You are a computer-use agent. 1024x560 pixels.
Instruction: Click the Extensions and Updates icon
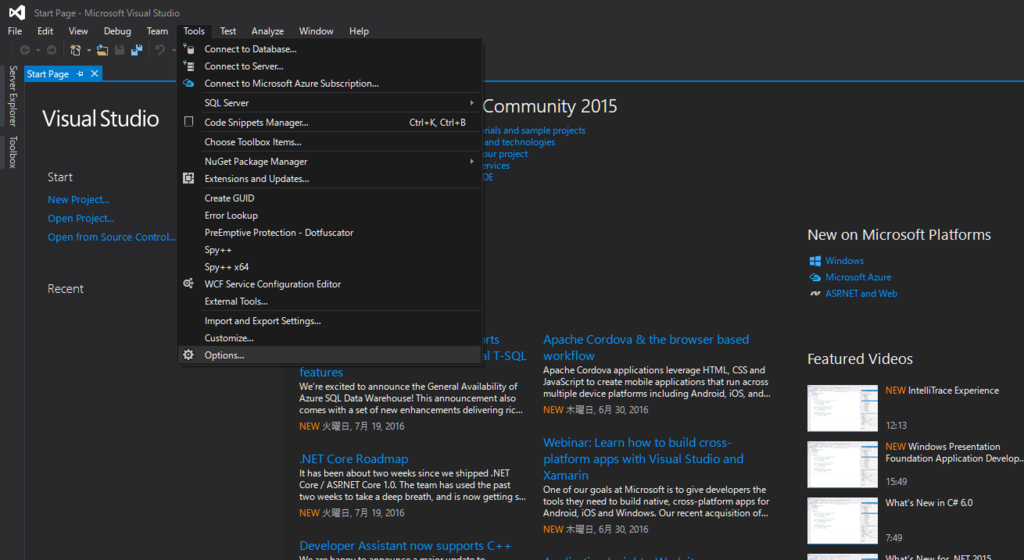[x=189, y=178]
